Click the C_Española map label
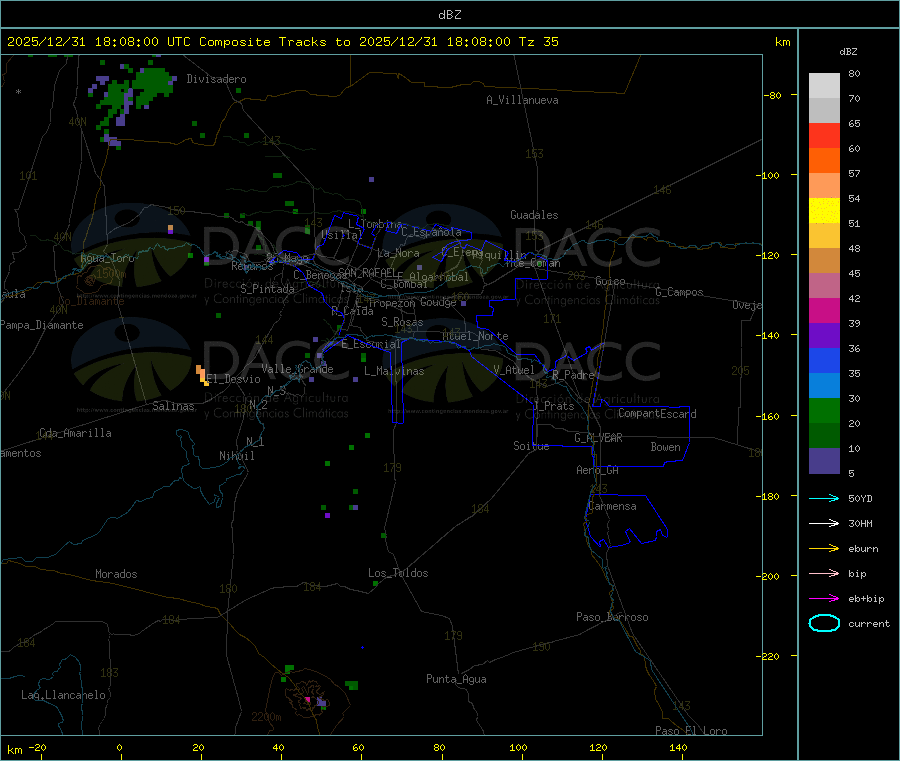The image size is (900, 761). [x=431, y=232]
